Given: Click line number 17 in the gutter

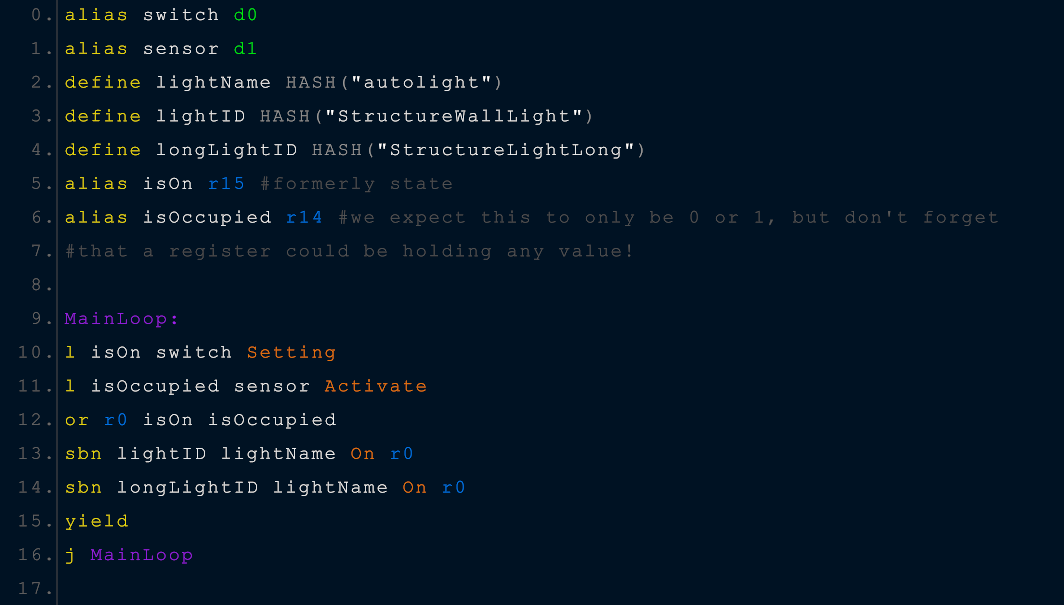Looking at the screenshot, I should (33, 589).
